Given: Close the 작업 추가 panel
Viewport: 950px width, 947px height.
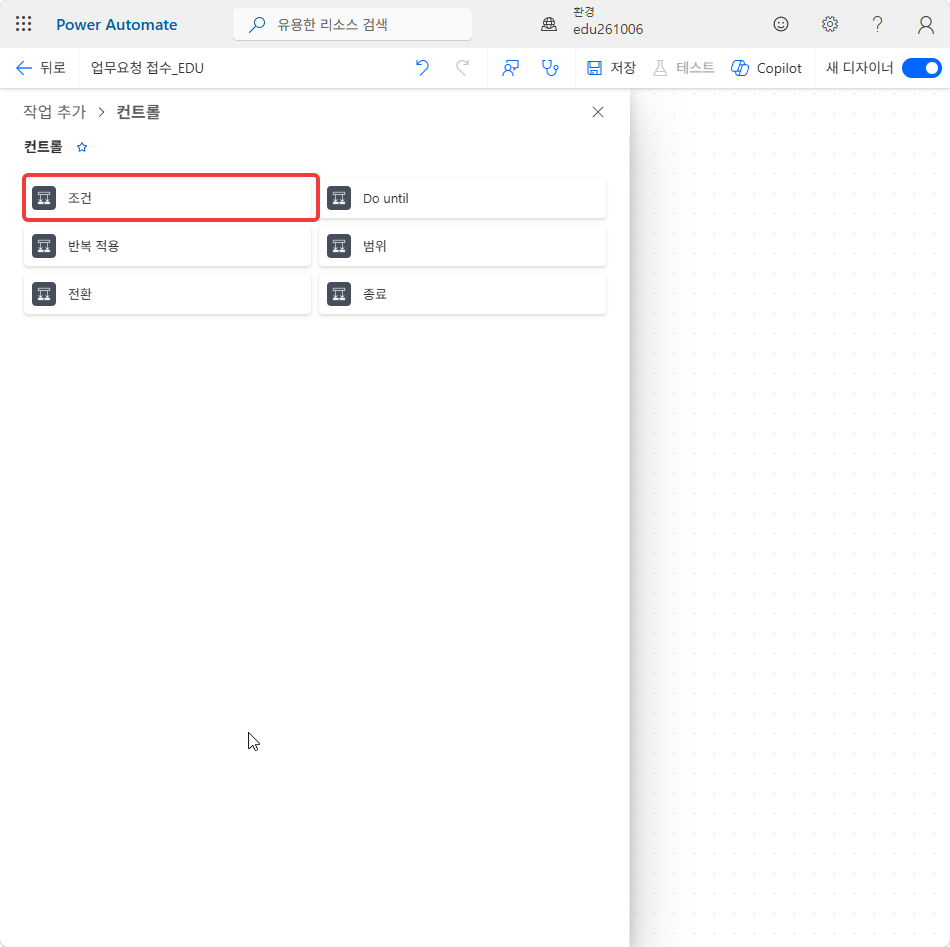Looking at the screenshot, I should point(598,112).
